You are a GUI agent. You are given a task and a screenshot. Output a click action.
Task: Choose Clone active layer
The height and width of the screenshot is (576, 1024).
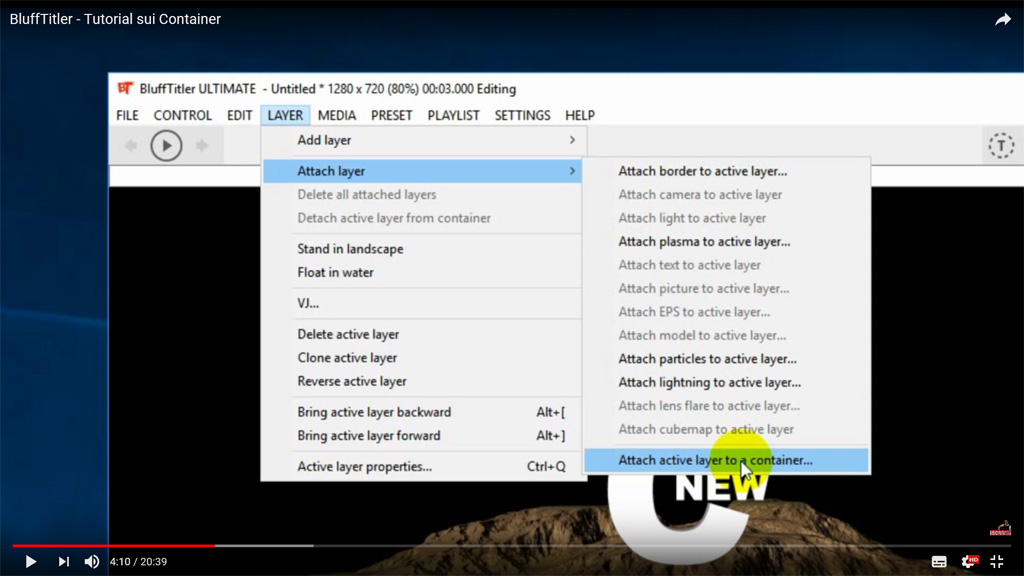[x=347, y=358]
